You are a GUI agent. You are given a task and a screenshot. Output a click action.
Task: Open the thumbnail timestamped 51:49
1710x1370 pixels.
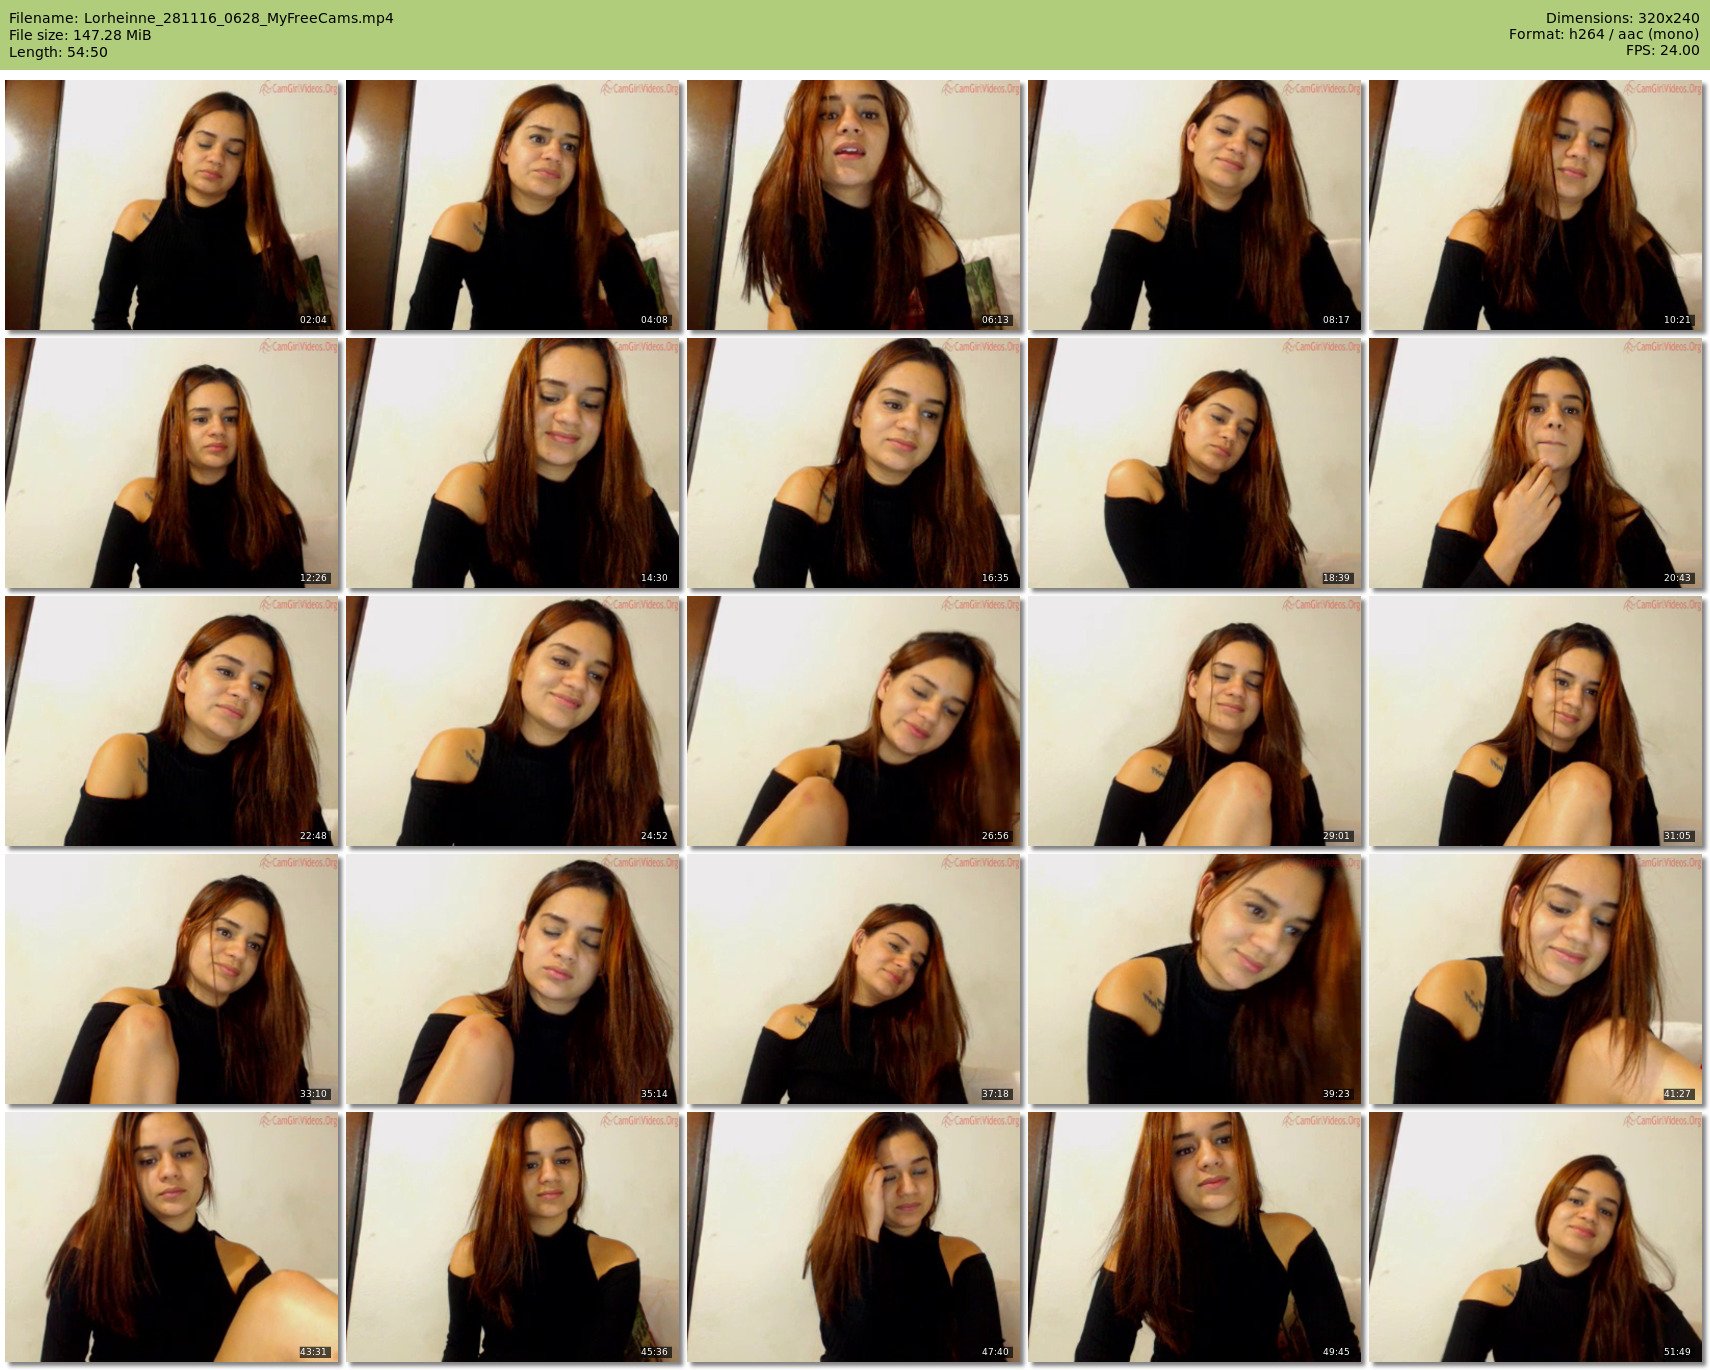[1536, 1237]
